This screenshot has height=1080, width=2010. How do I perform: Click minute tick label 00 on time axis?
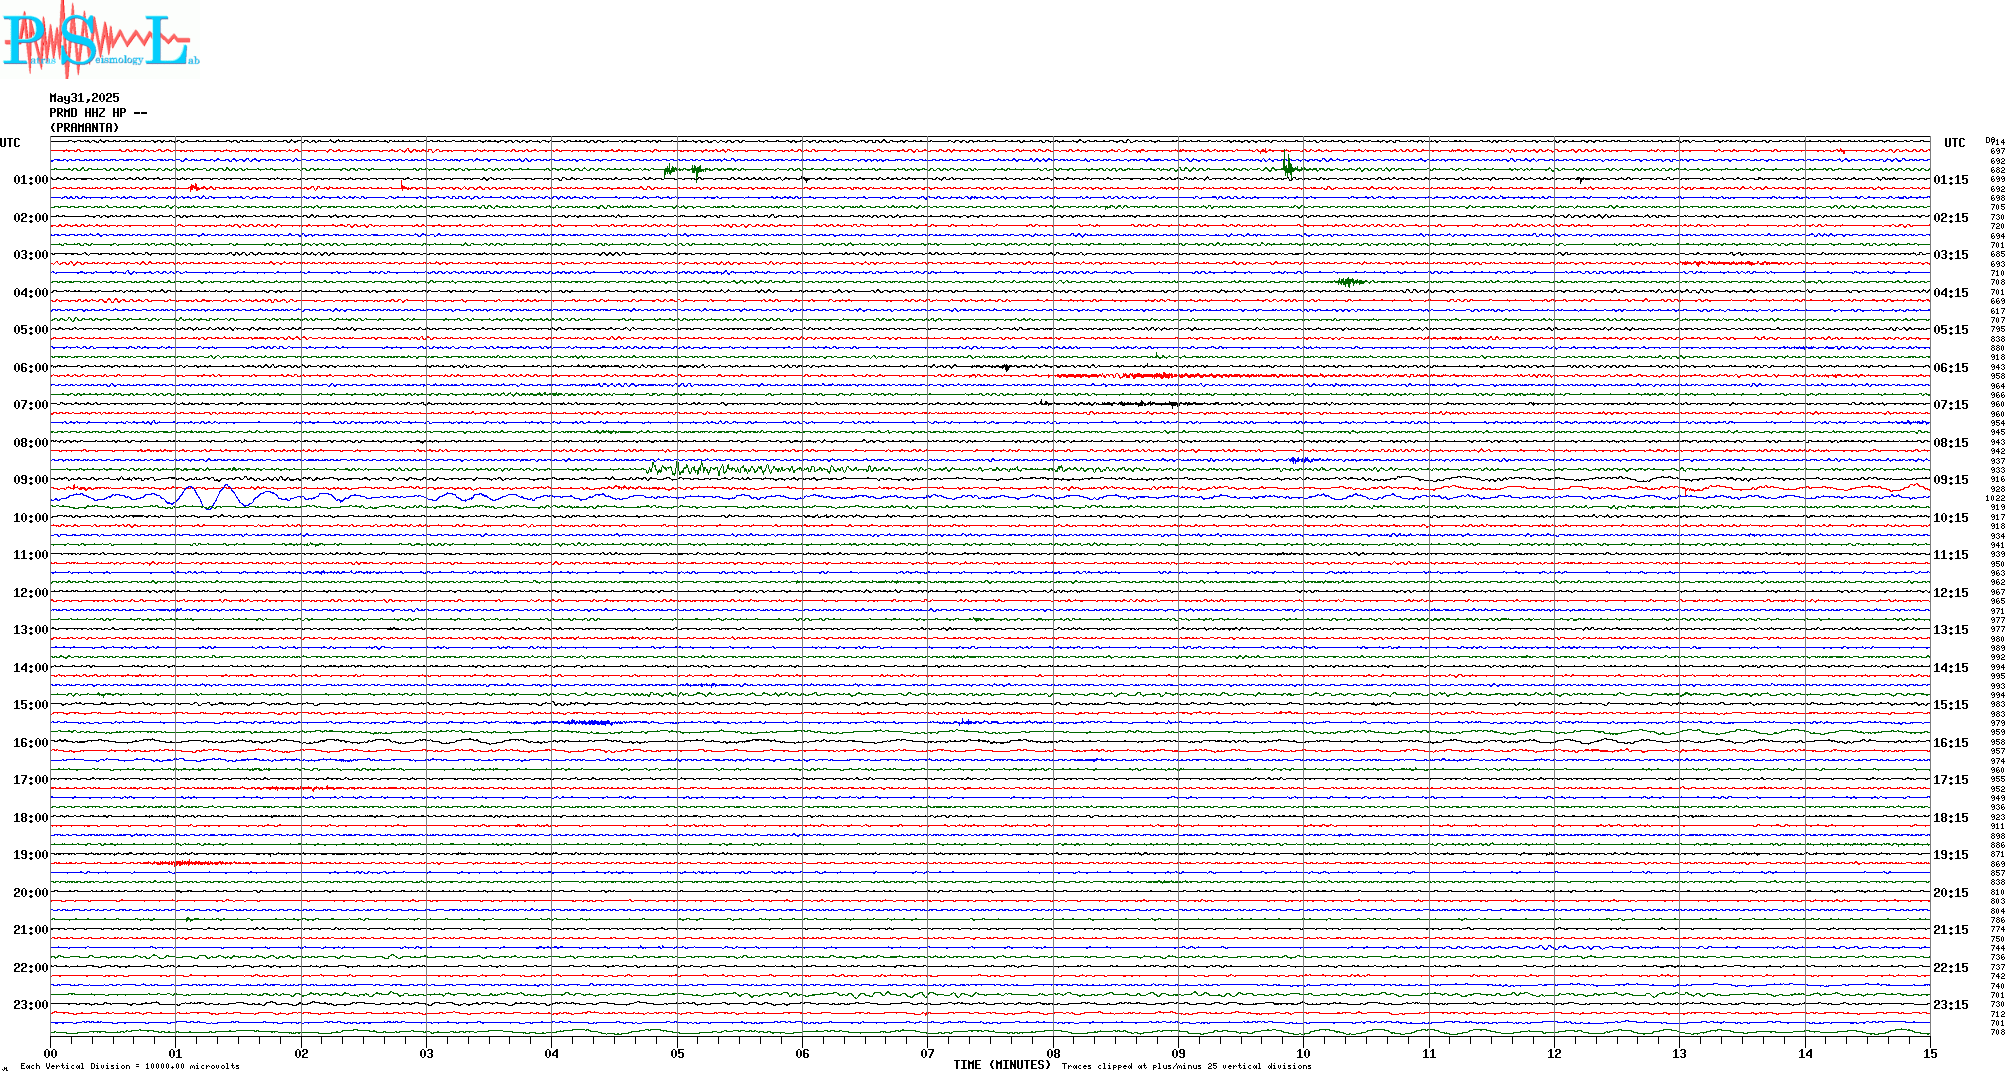[x=50, y=1054]
